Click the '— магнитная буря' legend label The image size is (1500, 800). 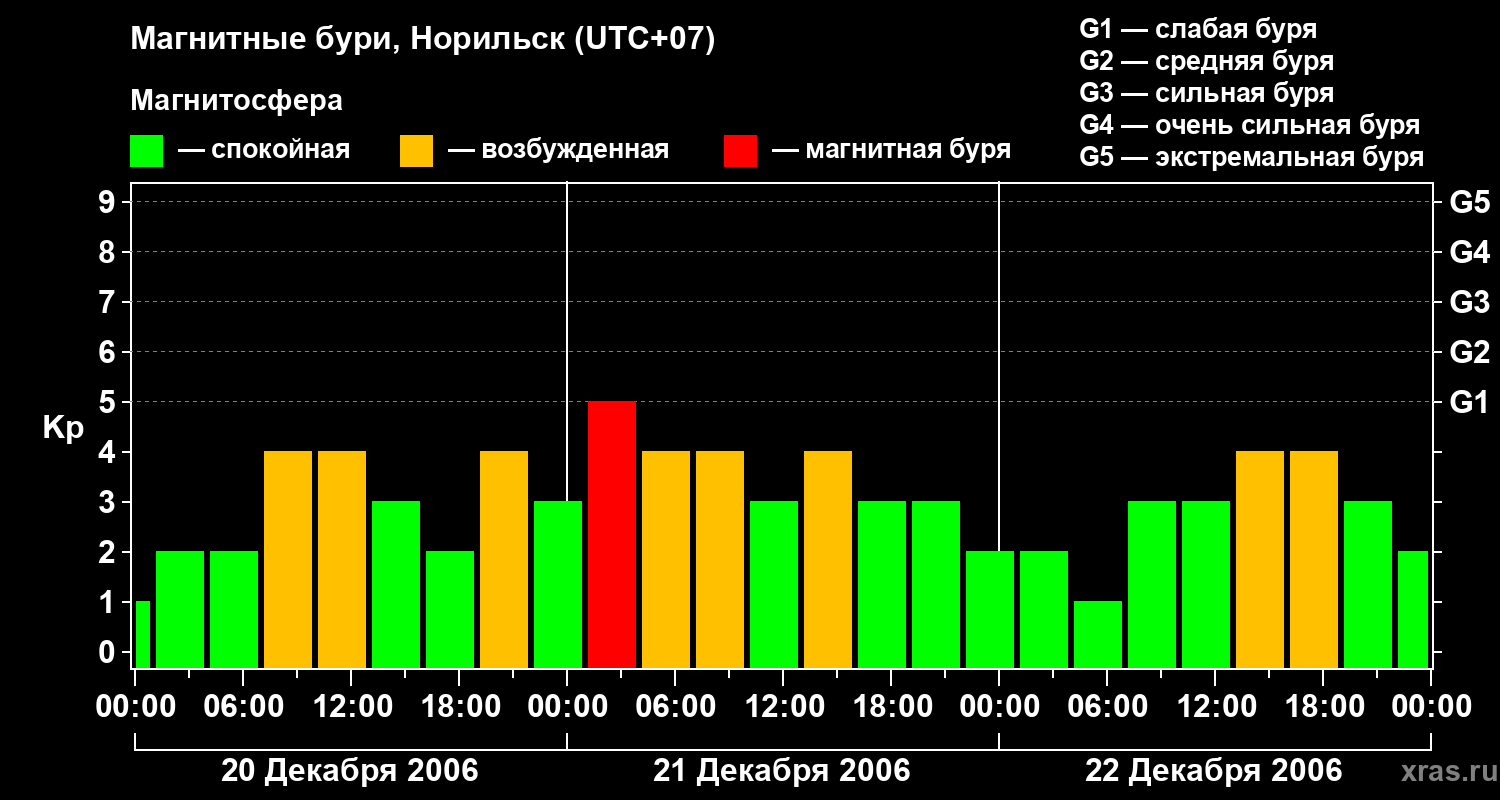[891, 150]
